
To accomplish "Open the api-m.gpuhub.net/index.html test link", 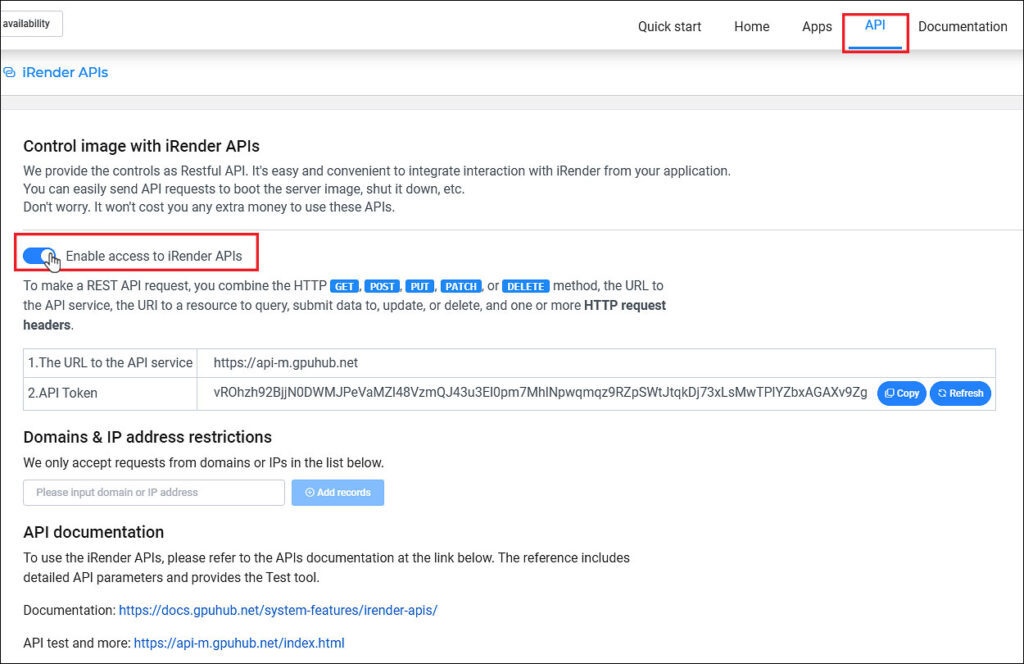I will 239,642.
